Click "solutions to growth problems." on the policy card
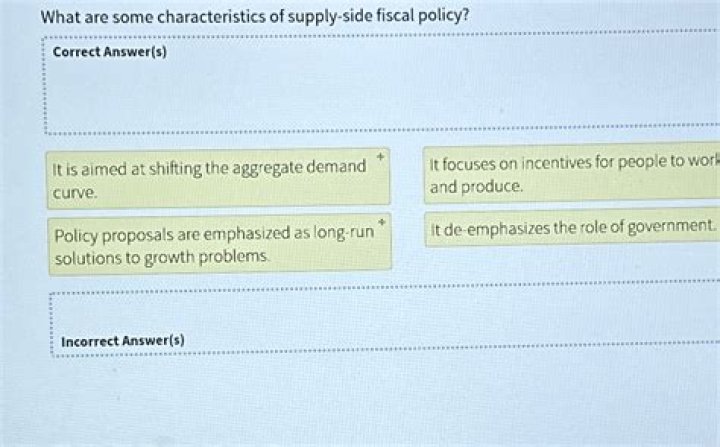The width and height of the screenshot is (720, 447). (x=162, y=257)
